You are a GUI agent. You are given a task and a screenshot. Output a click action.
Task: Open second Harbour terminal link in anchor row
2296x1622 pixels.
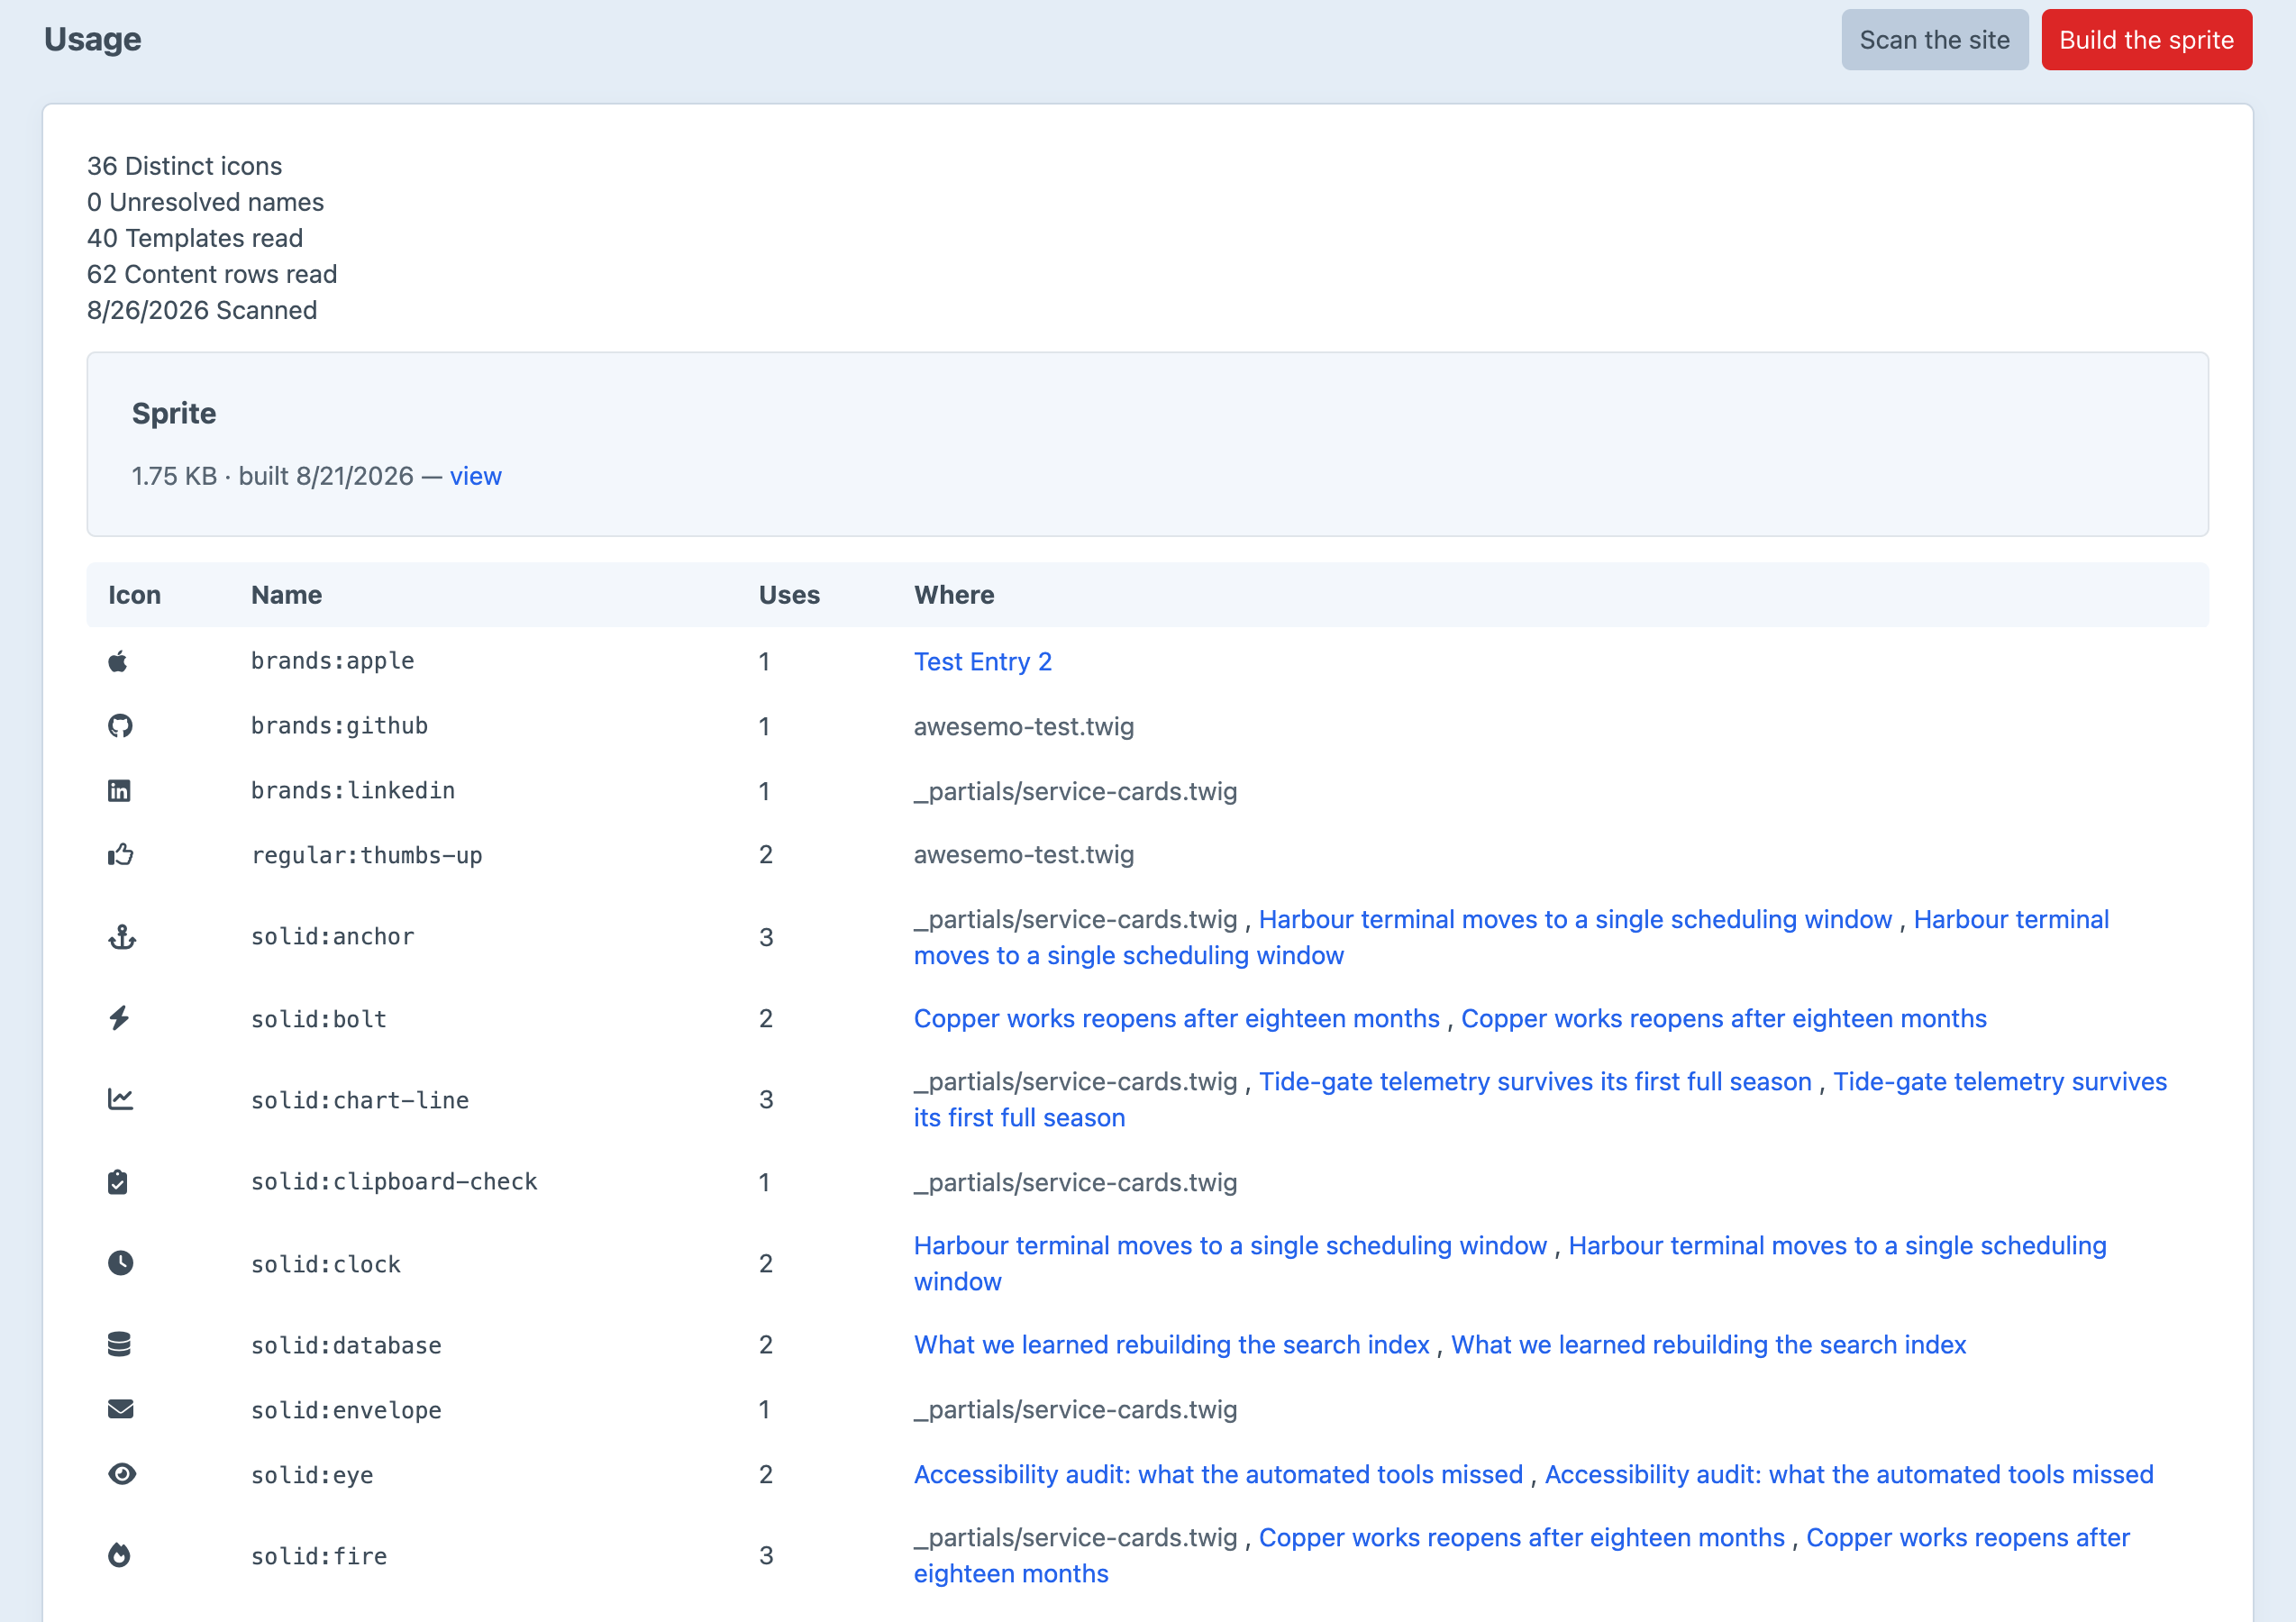1511,937
